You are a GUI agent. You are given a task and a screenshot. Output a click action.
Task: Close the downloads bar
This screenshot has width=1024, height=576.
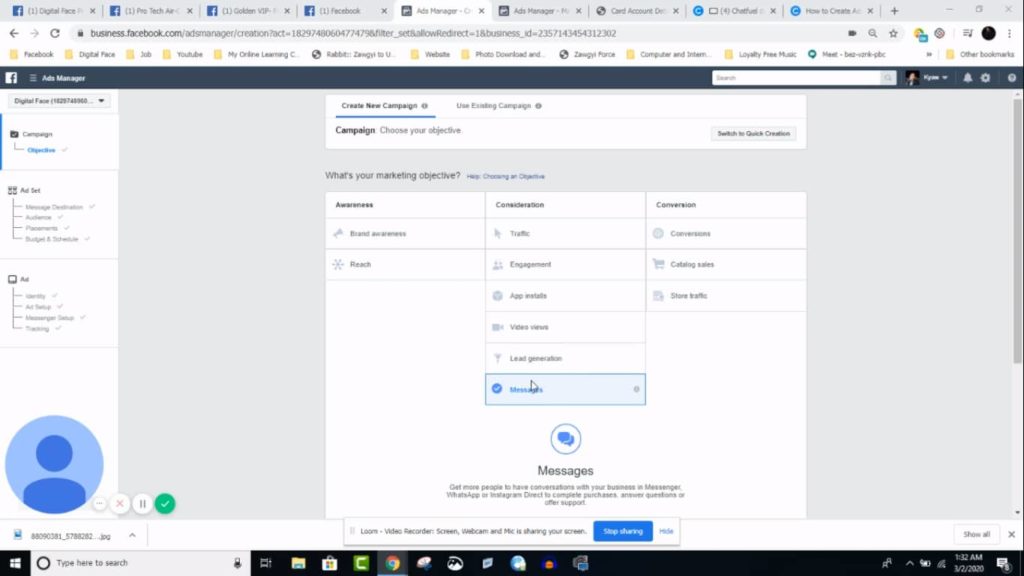coord(1012,534)
